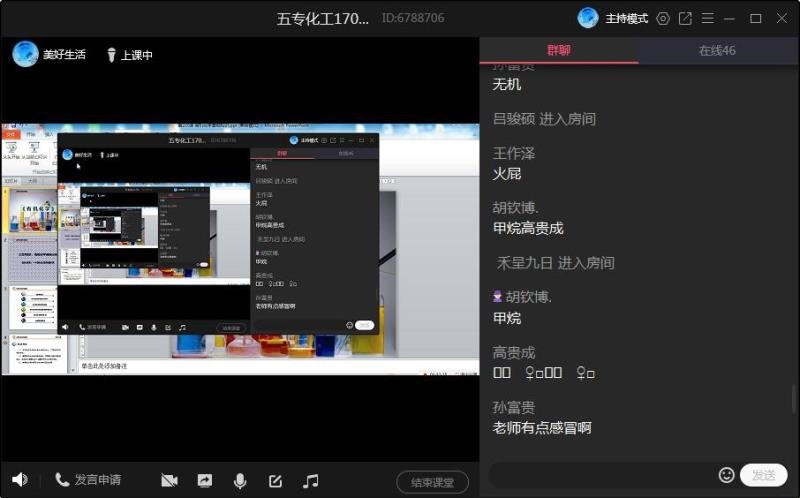Click the screen share icon
The width and height of the screenshot is (800, 498).
click(x=205, y=481)
